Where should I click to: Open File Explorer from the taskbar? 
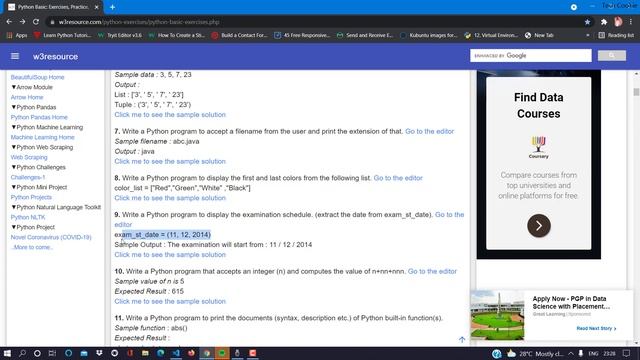(145, 353)
